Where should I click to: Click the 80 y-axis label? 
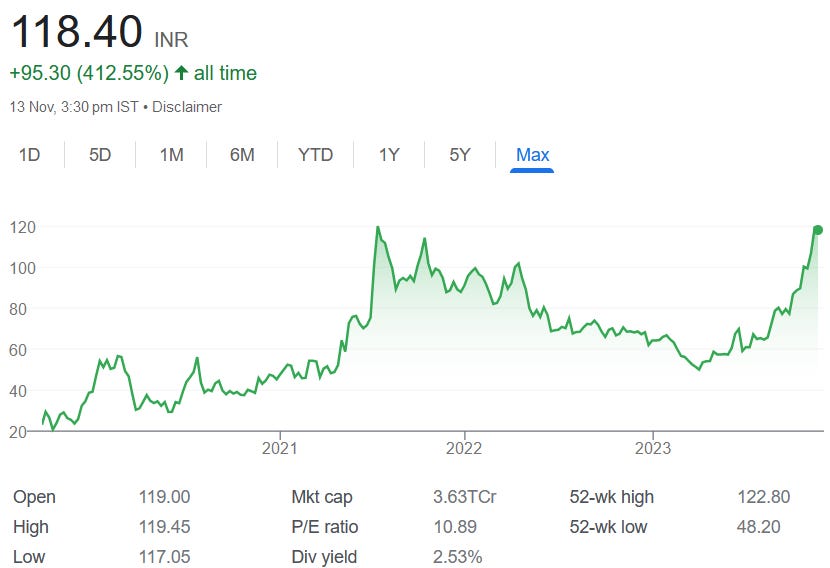click(18, 309)
